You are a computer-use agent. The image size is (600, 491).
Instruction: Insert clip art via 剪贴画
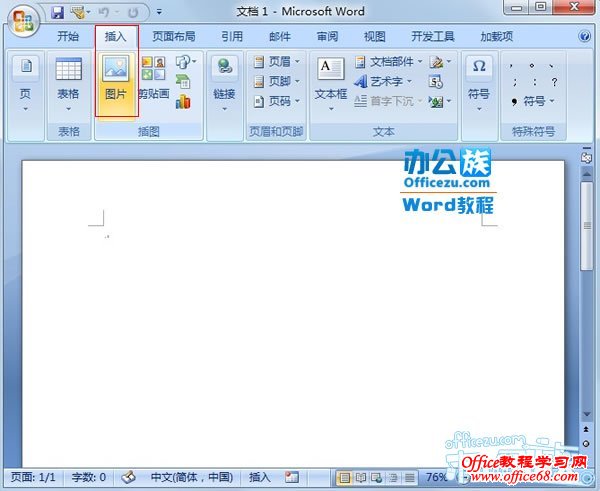pos(154,78)
